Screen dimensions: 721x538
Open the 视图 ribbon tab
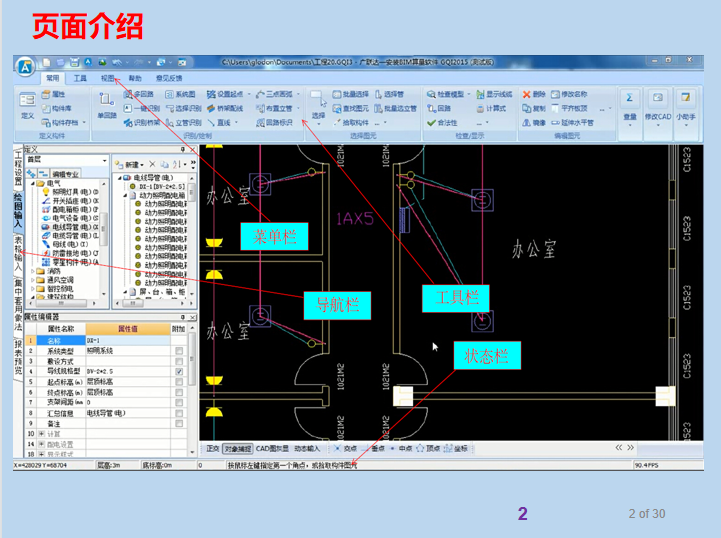(107, 78)
